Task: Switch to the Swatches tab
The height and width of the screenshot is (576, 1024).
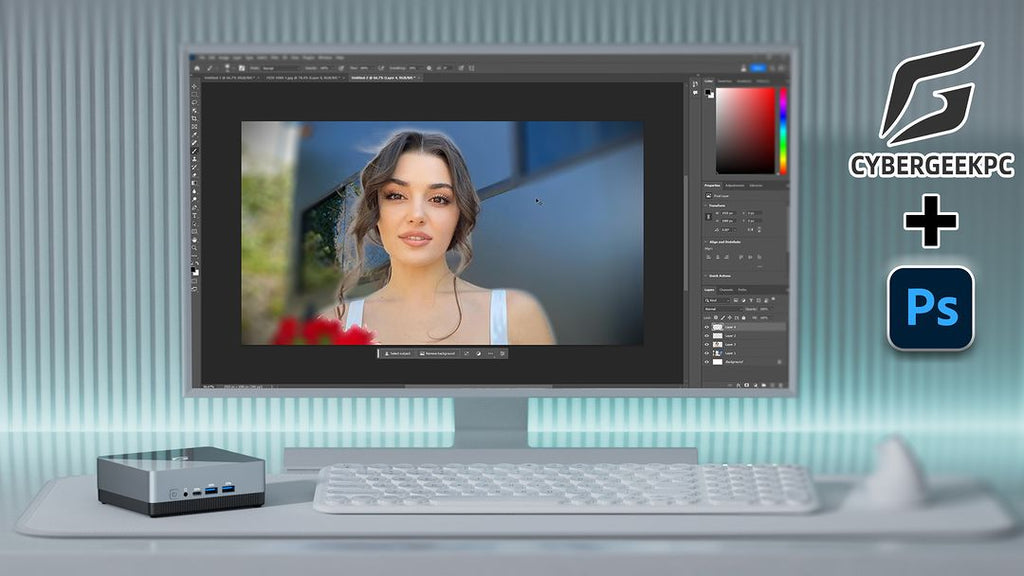Action: (724, 81)
